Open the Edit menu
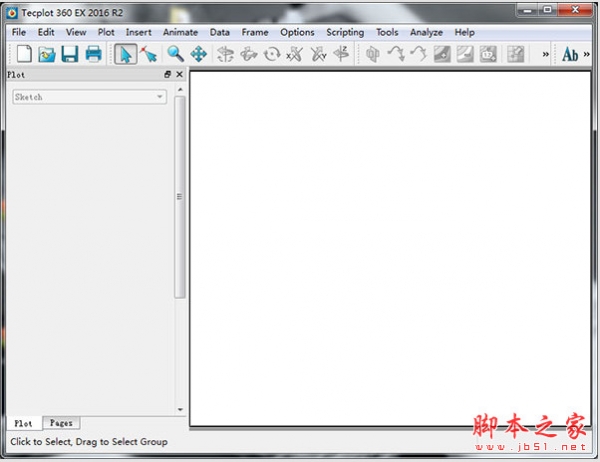 [46, 32]
